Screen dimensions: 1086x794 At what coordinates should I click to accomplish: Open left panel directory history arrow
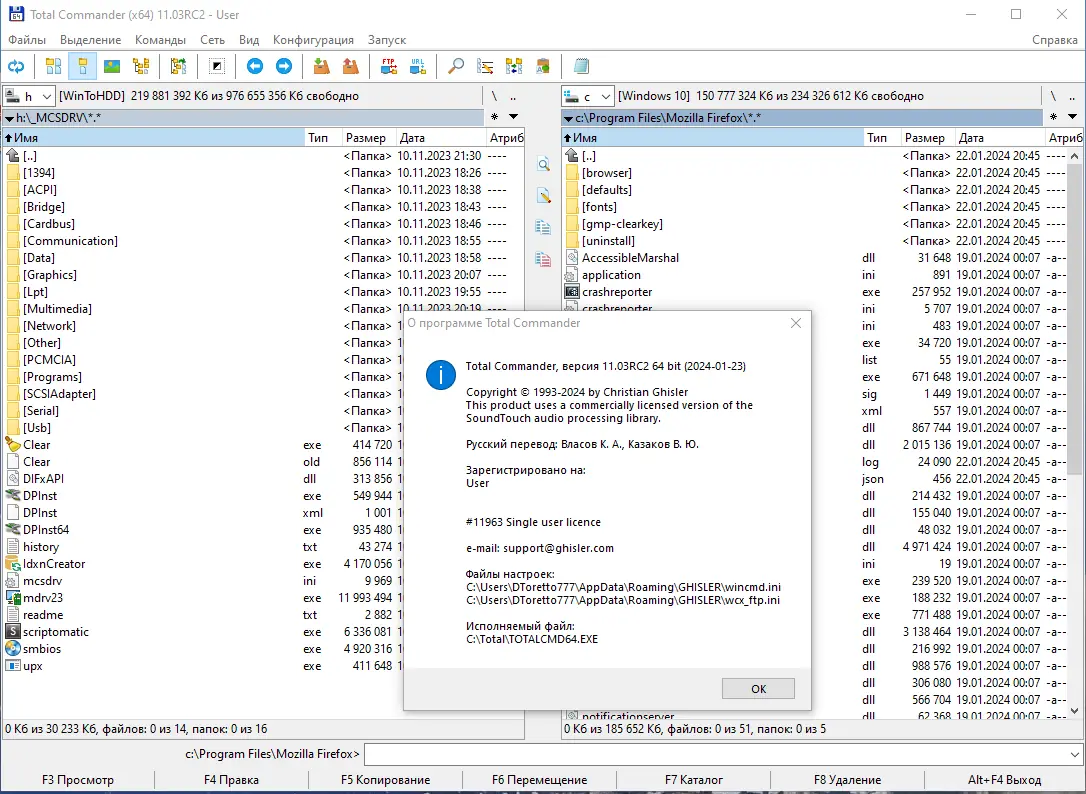[x=513, y=117]
